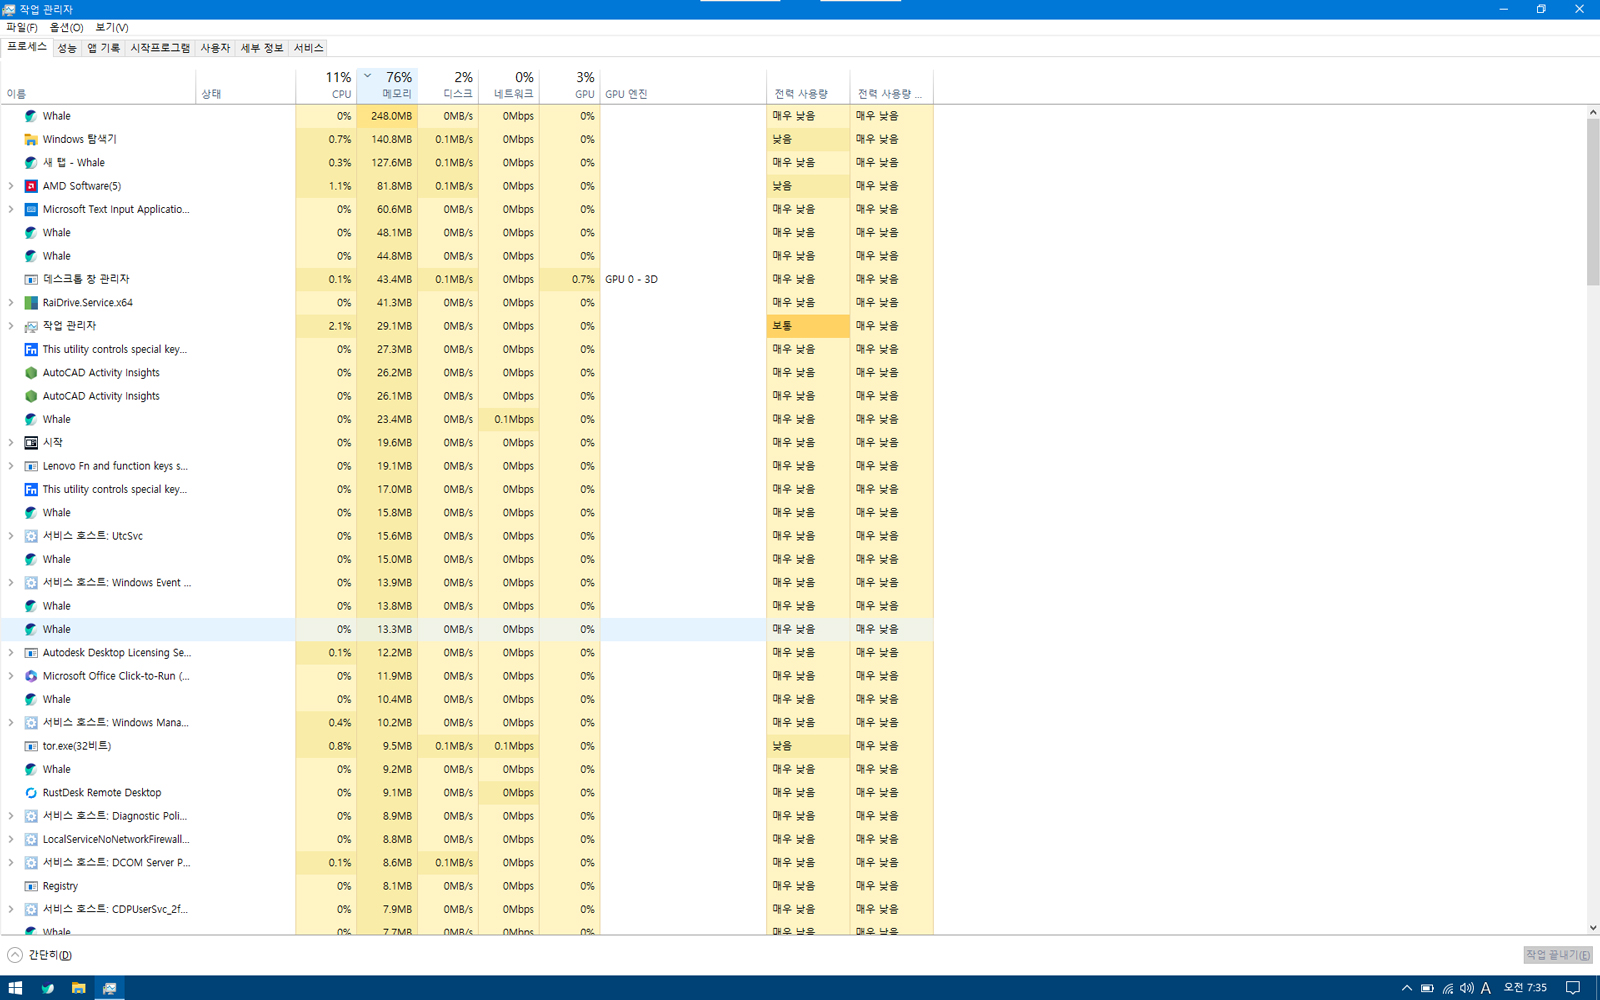
Task: Sort by the CPU column header
Action: tap(326, 85)
